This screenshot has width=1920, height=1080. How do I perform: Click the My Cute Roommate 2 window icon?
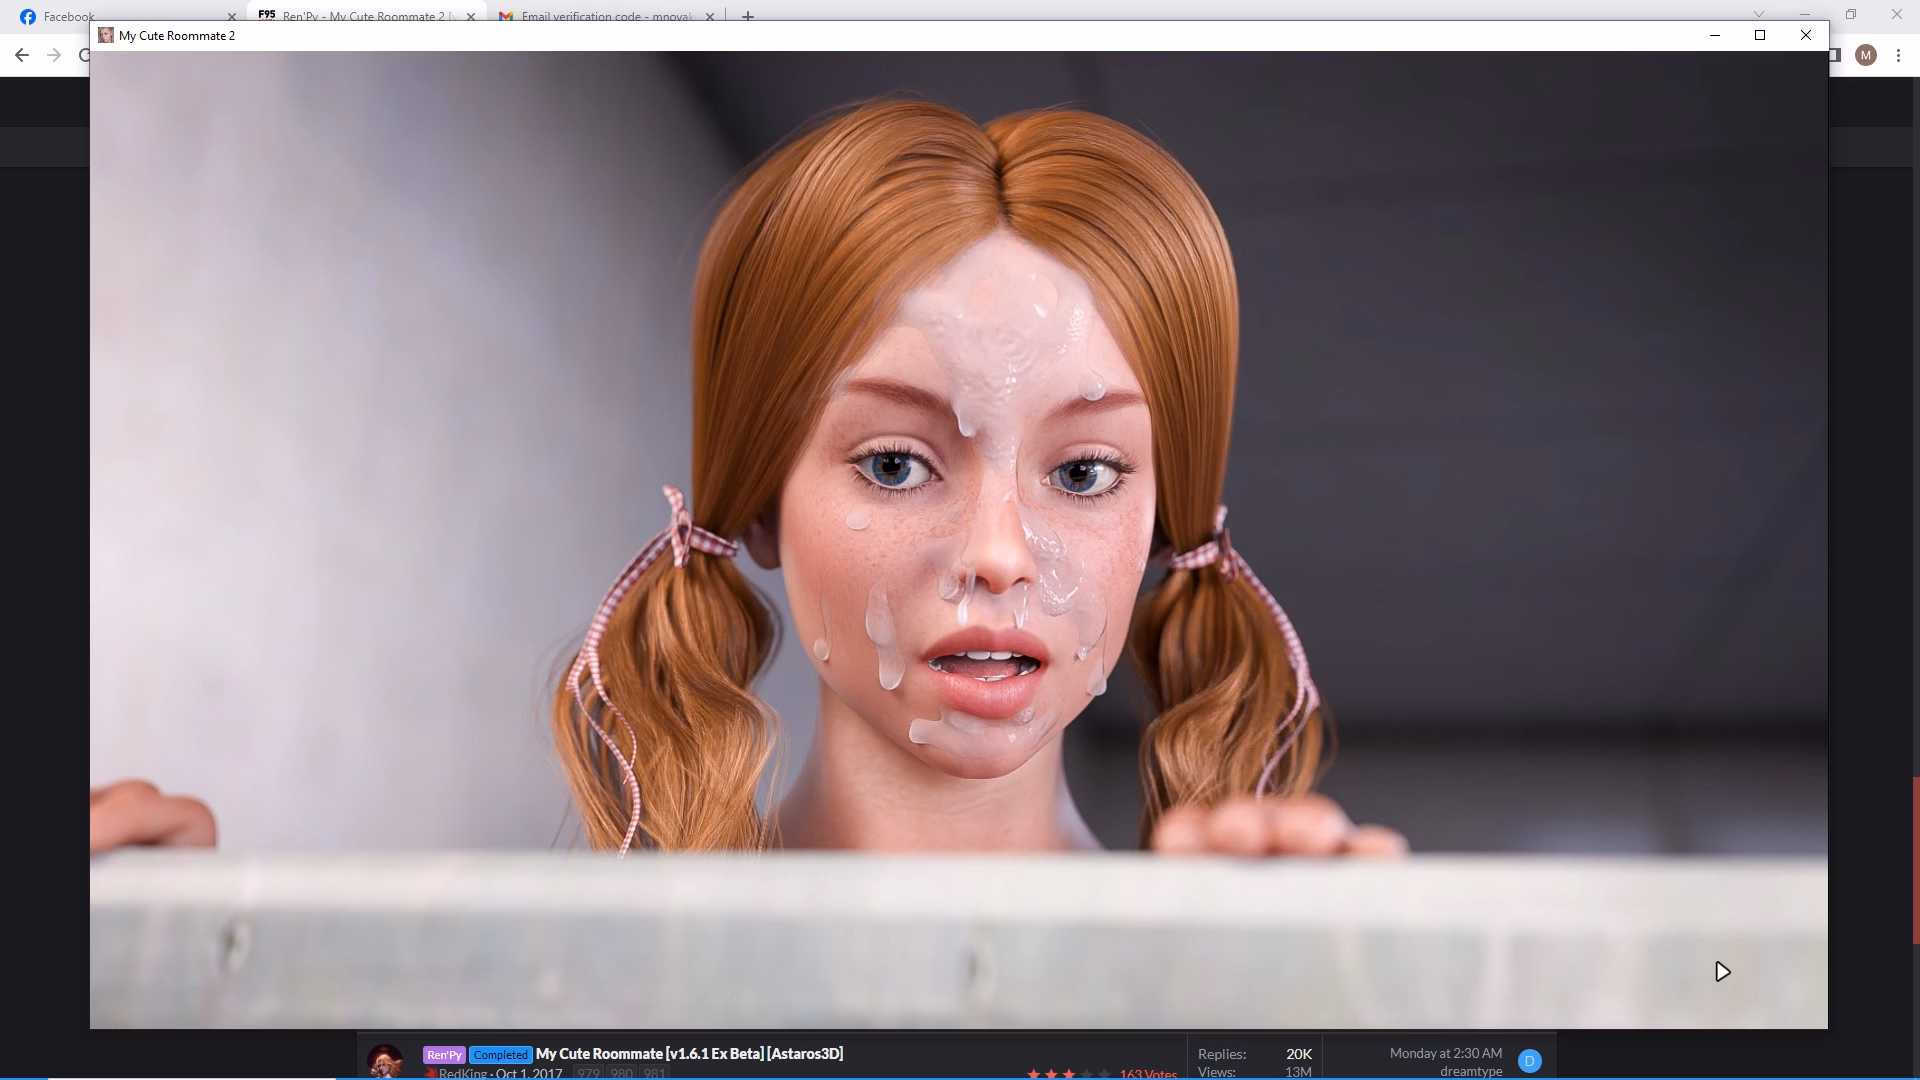click(106, 35)
